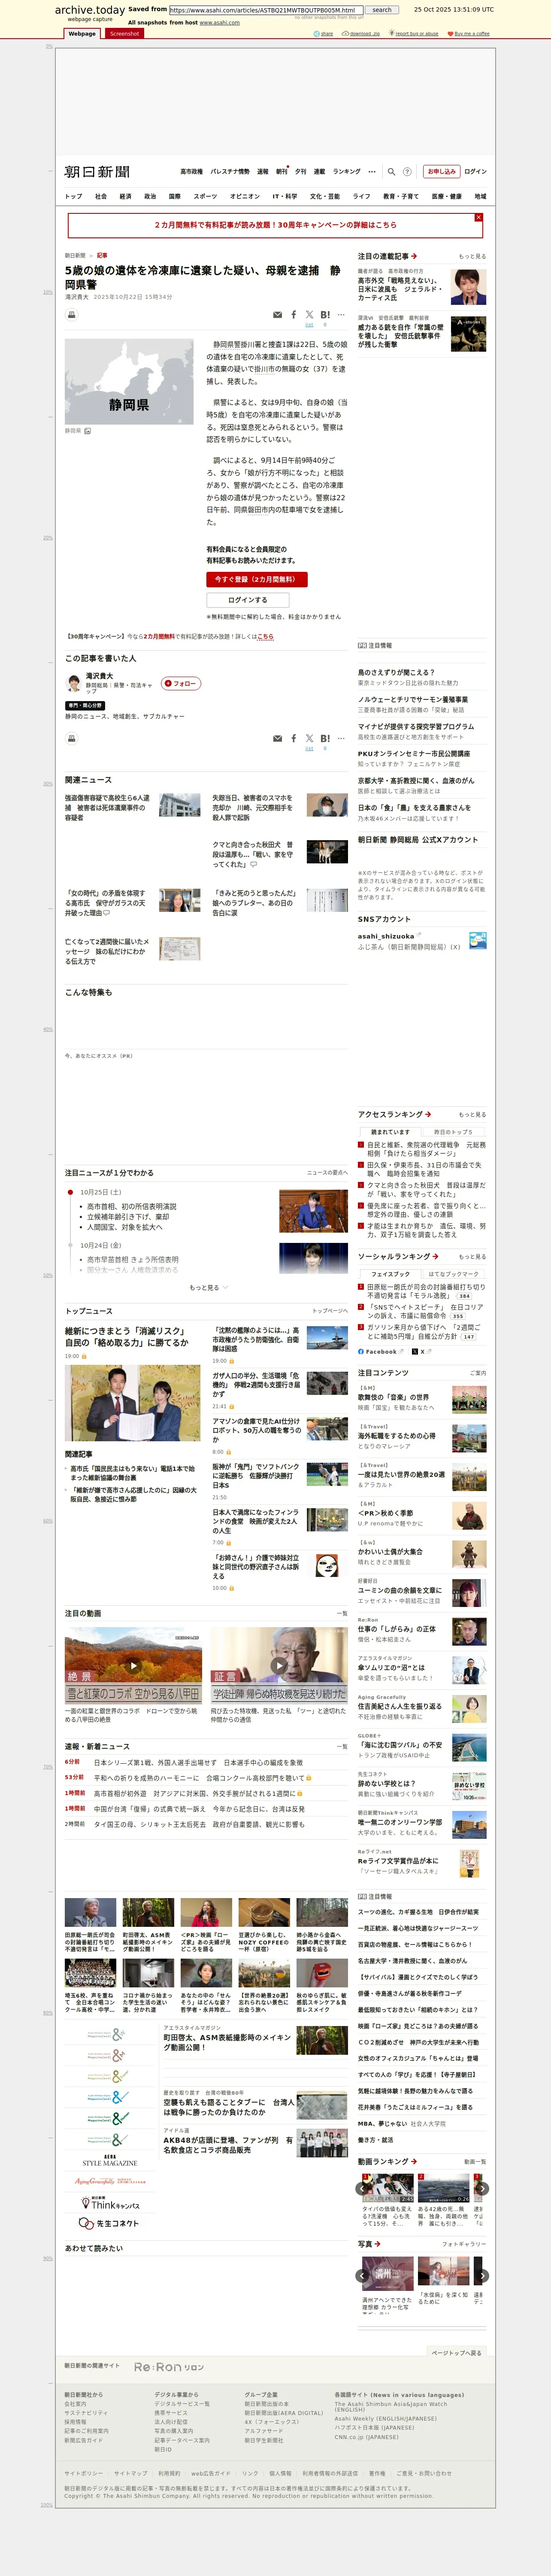This screenshot has width=551, height=2576.
Task: Open トップページへ link beside トップニュース
Action: [330, 1311]
